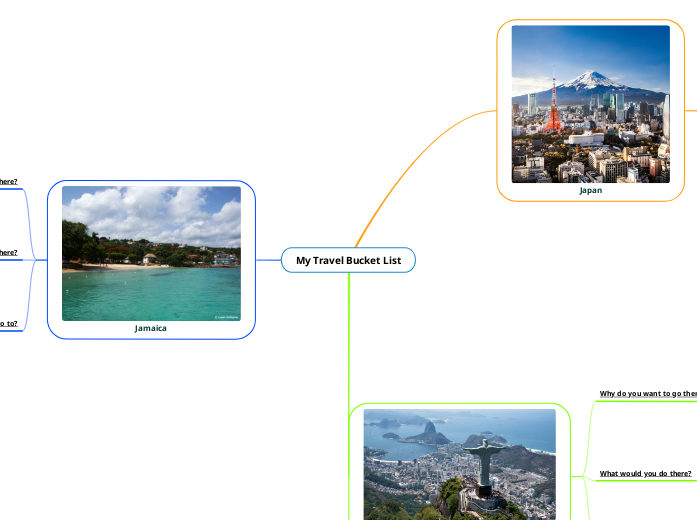Open "Why do you want to go there?" subtopic
The image size is (697, 520).
(647, 394)
